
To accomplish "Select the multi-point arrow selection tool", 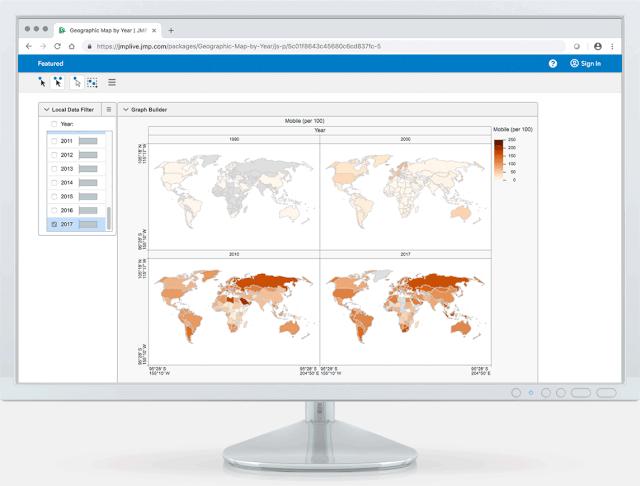I will [x=58, y=82].
